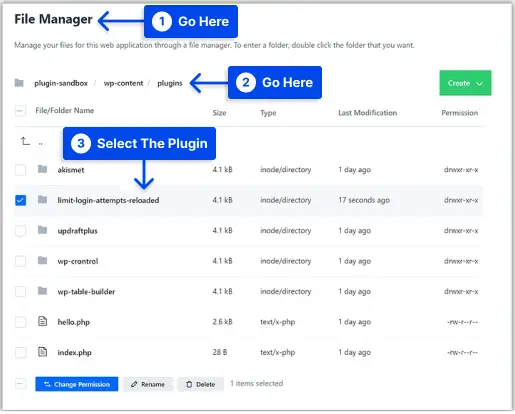Tick the akismet checkbox
This screenshot has width=515, height=414.
[x=20, y=170]
